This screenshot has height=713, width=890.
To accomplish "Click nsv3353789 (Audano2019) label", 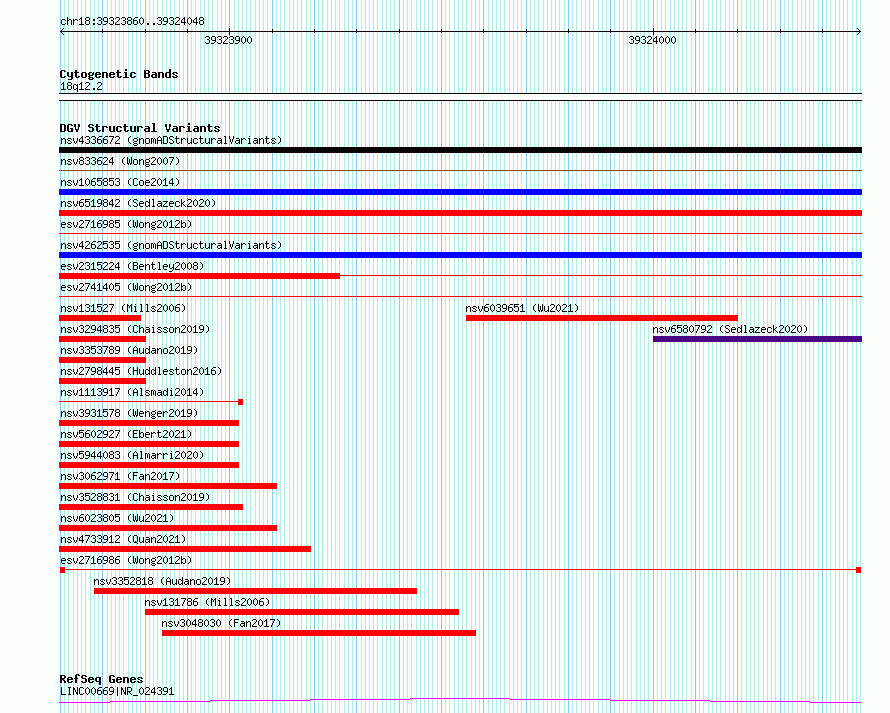I will [x=129, y=350].
